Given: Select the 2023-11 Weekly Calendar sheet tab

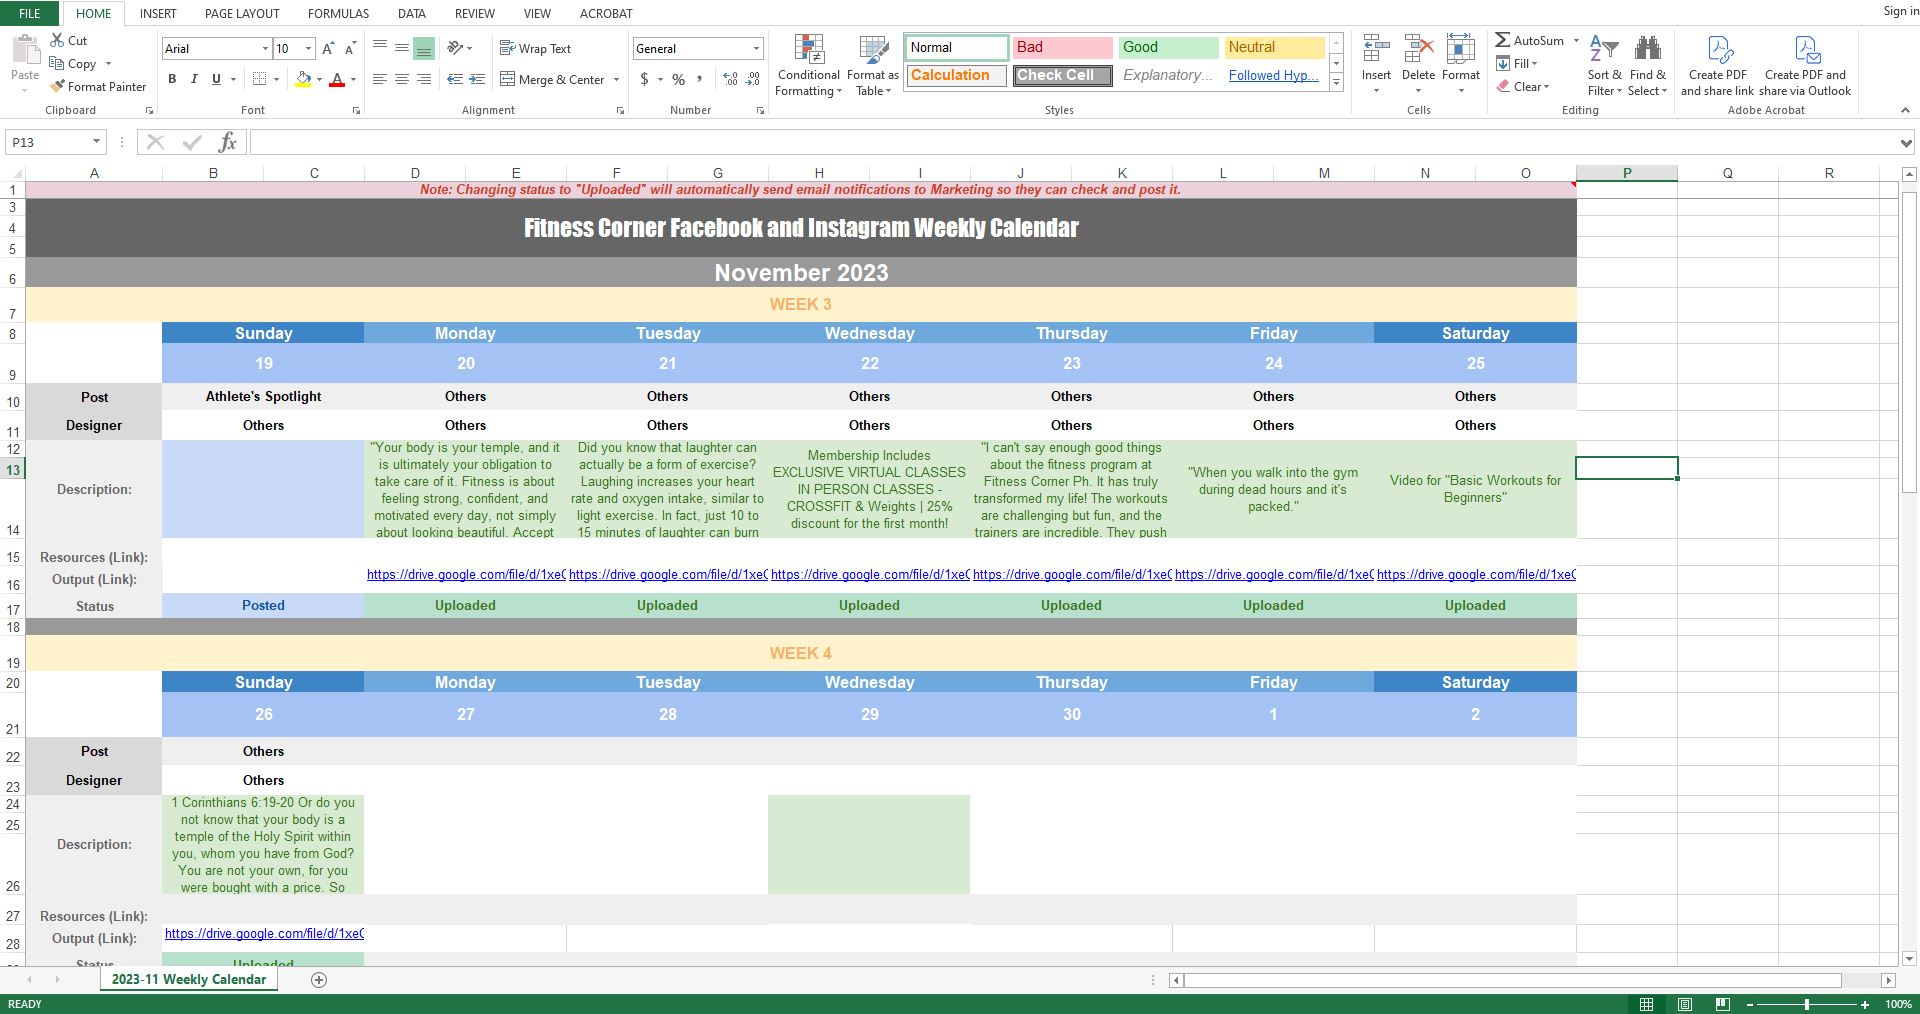Looking at the screenshot, I should coord(189,980).
